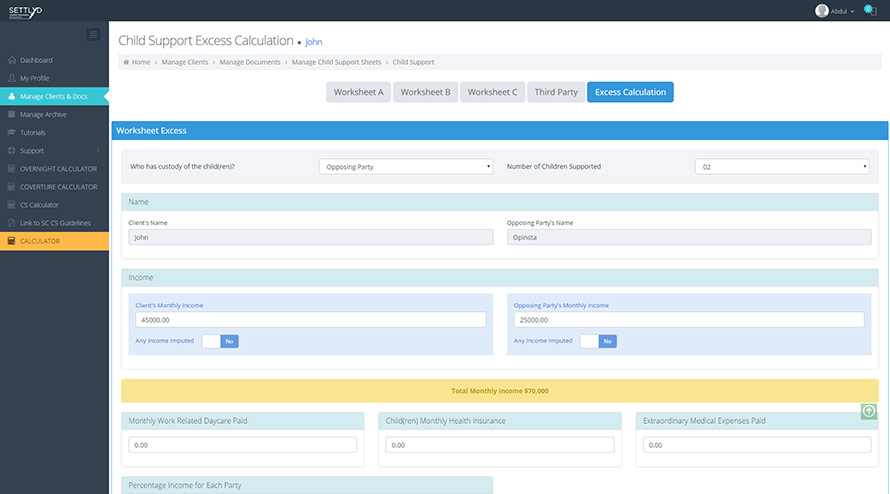Toggle opposing party's Any Income Imputed switch
The width and height of the screenshot is (890, 494).
coord(598,341)
